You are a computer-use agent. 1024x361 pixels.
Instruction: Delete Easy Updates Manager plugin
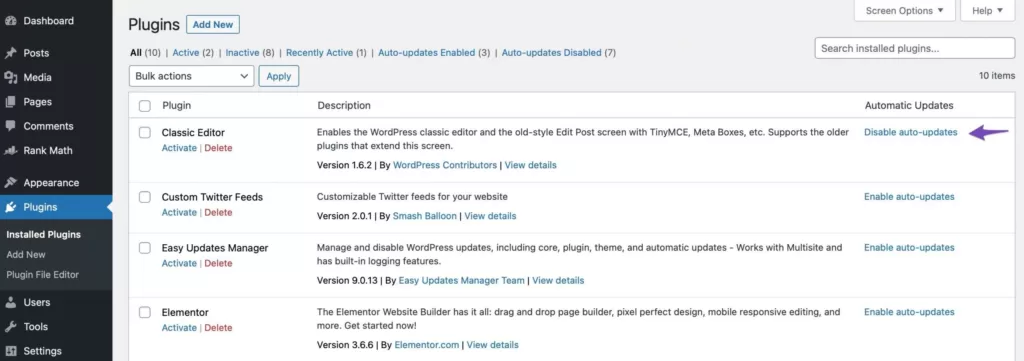pyautogui.click(x=218, y=263)
